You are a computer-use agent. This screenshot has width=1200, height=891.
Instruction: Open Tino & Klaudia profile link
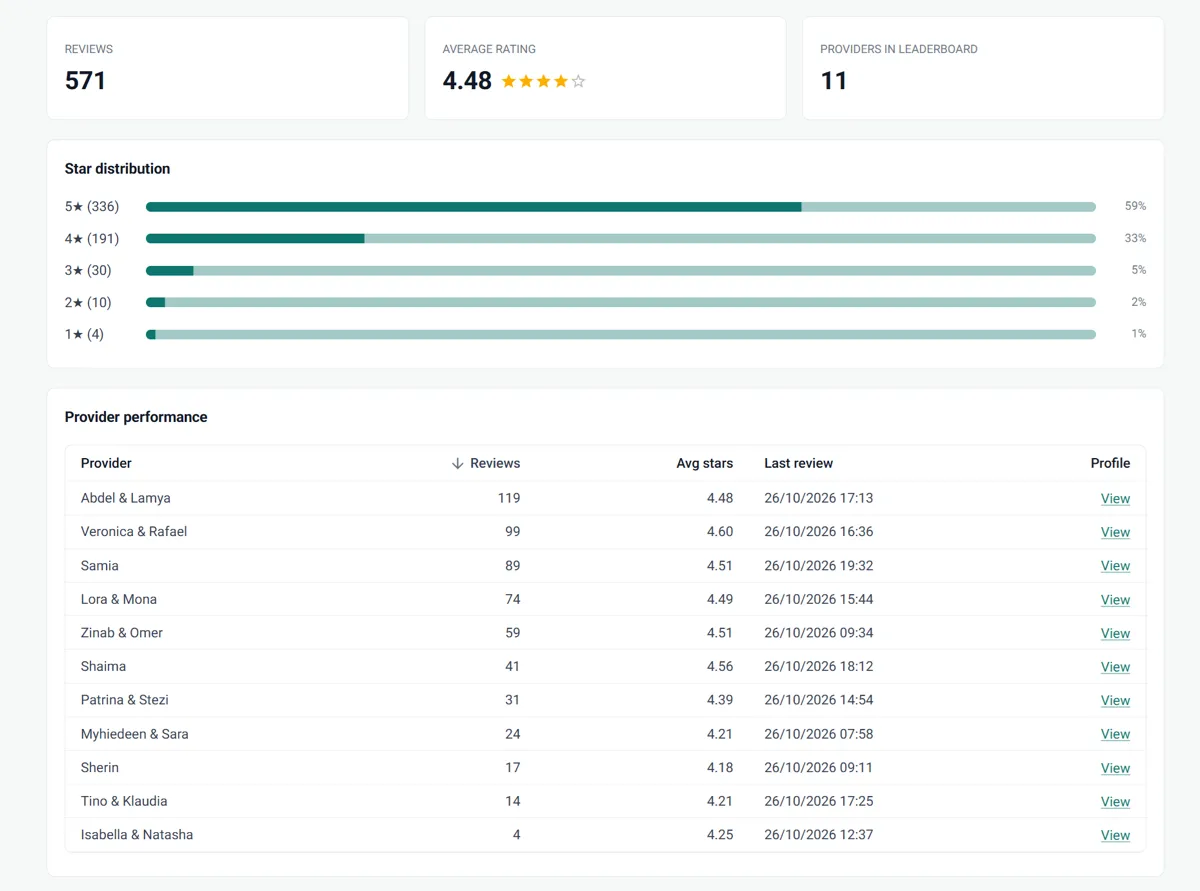click(x=1115, y=802)
